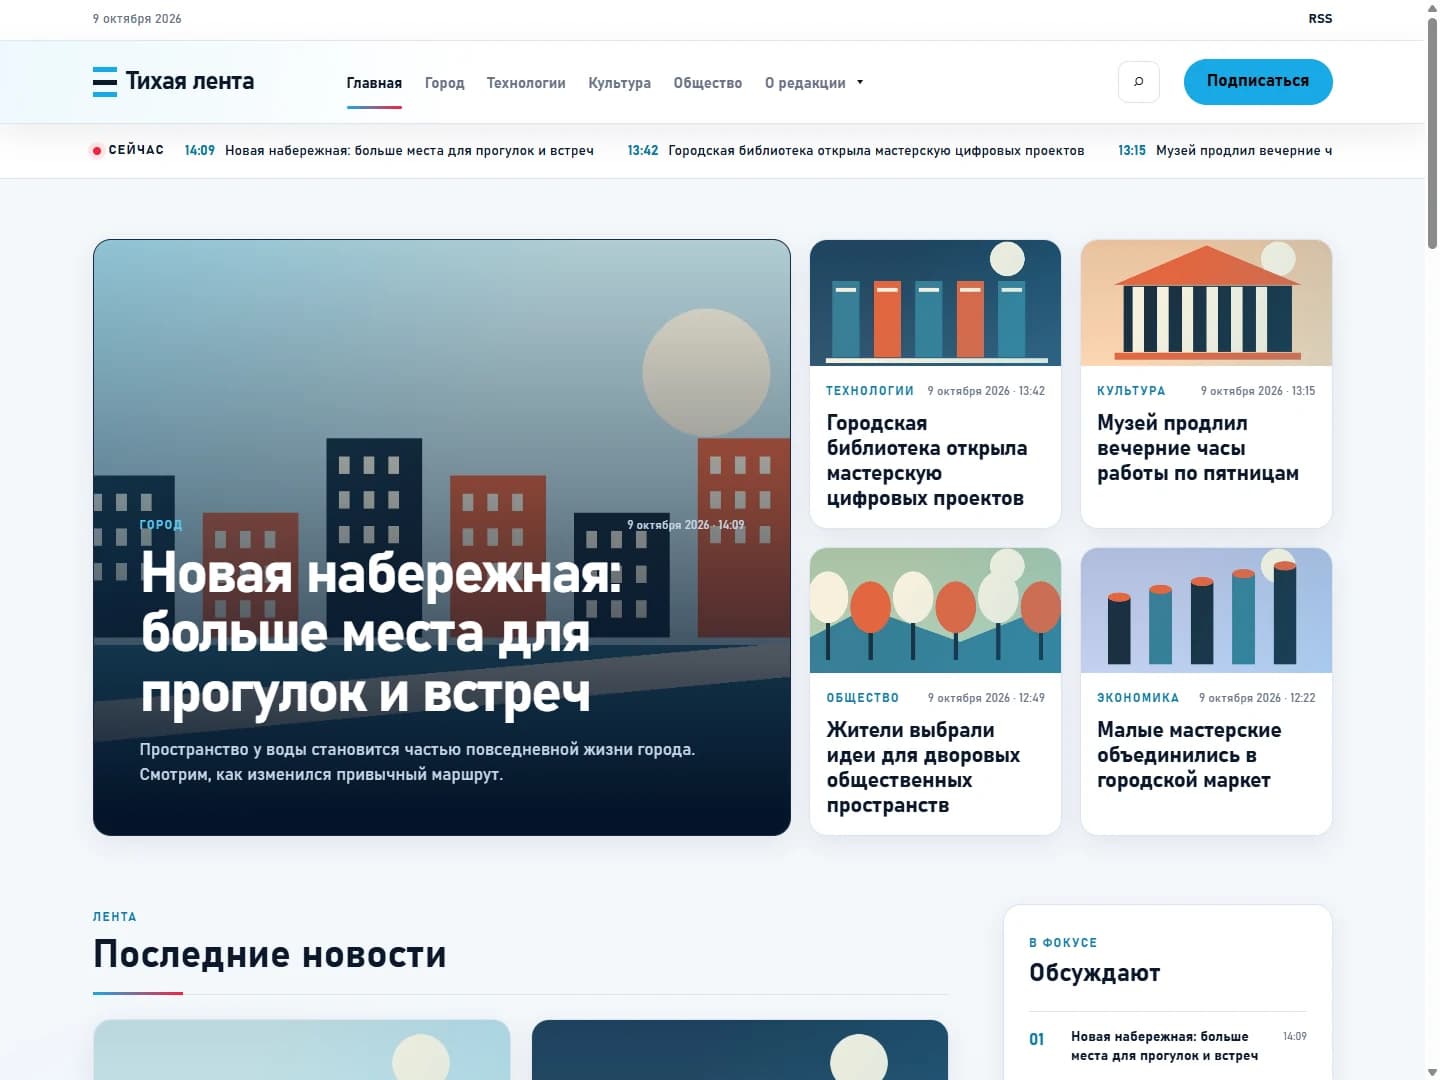Open the RSS link
The height and width of the screenshot is (1080, 1440).
coord(1320,19)
